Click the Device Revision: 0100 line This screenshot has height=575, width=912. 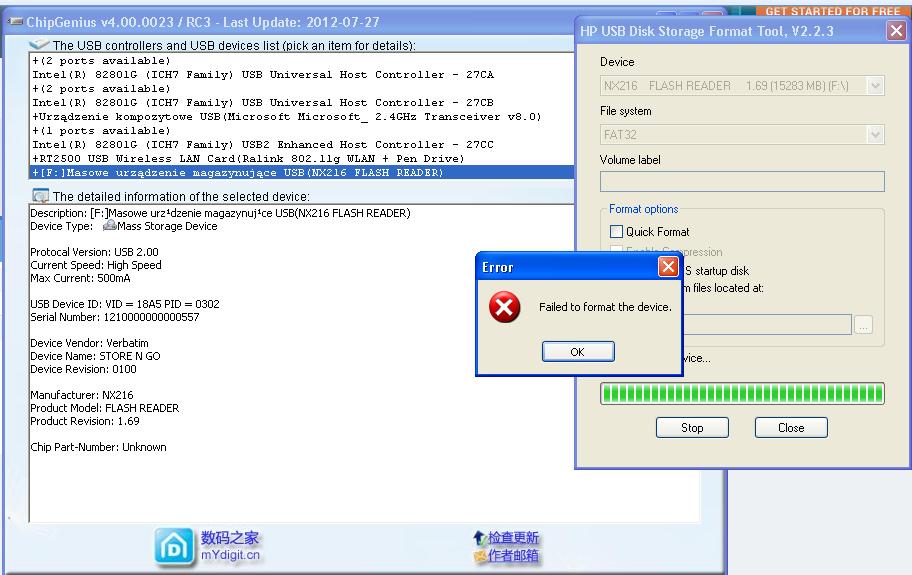tap(83, 369)
